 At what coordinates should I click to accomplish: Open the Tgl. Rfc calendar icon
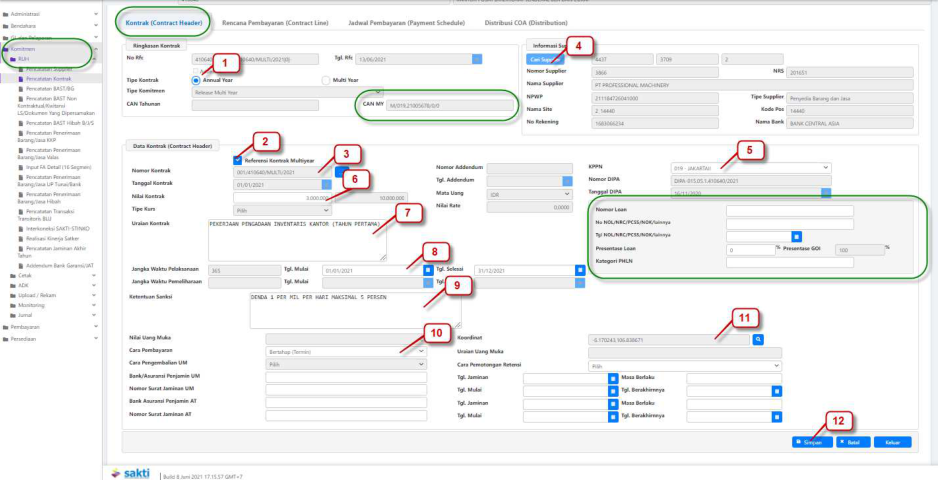[x=477, y=59]
